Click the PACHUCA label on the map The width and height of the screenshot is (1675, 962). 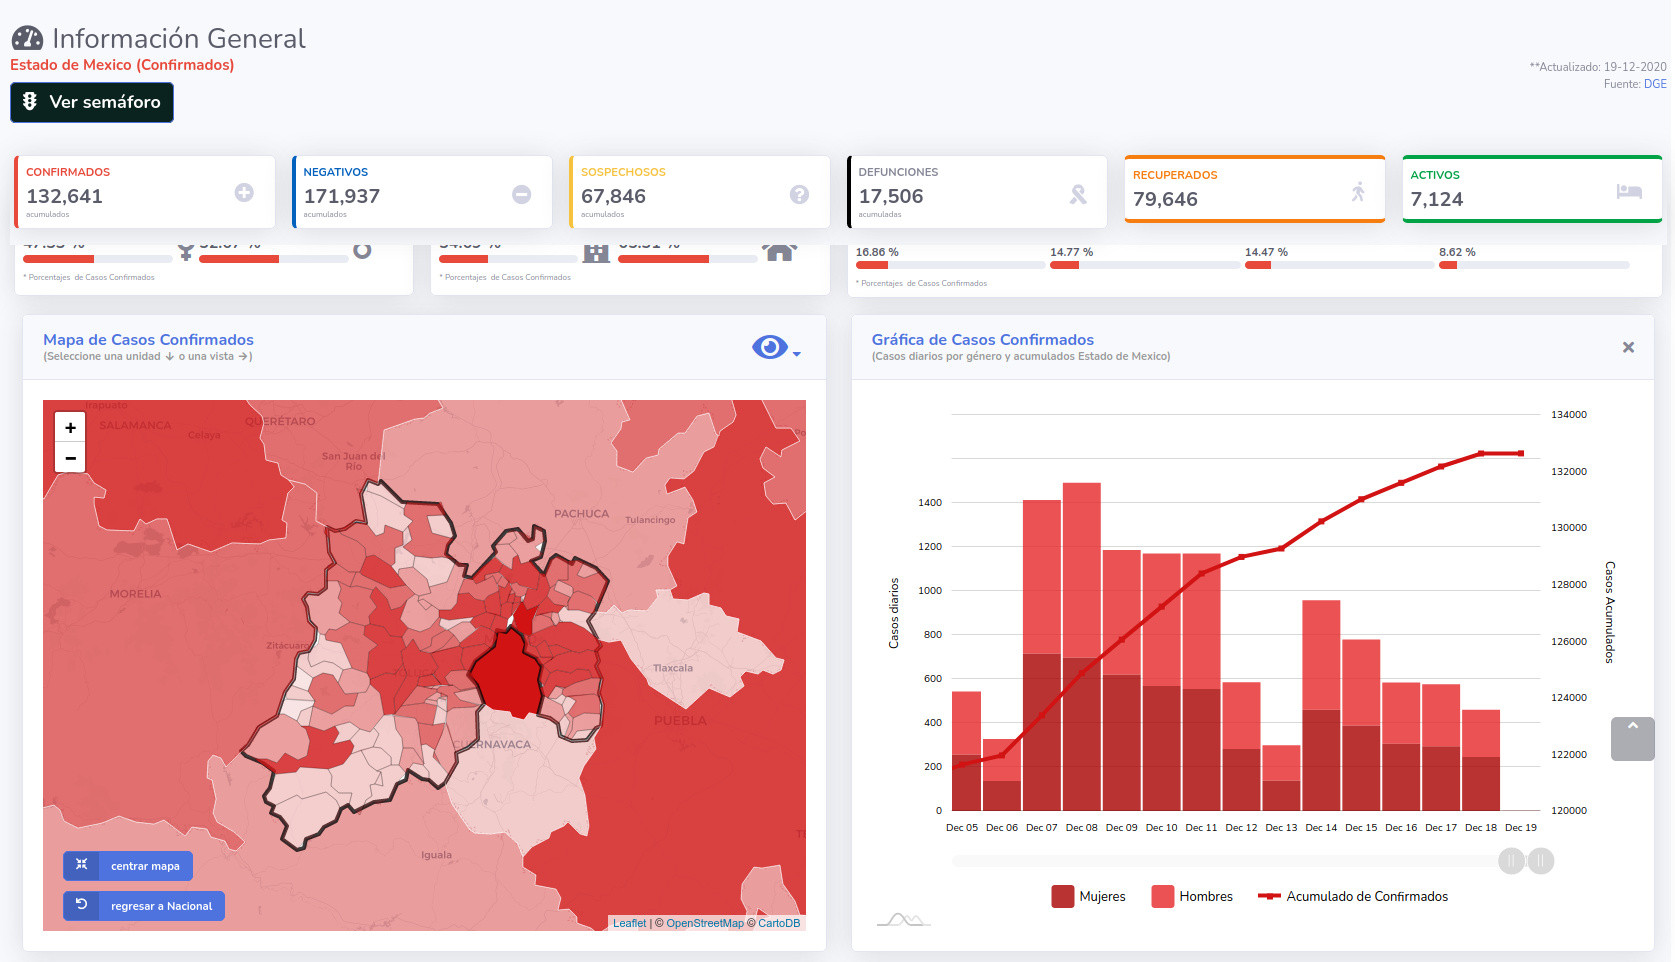tap(581, 513)
